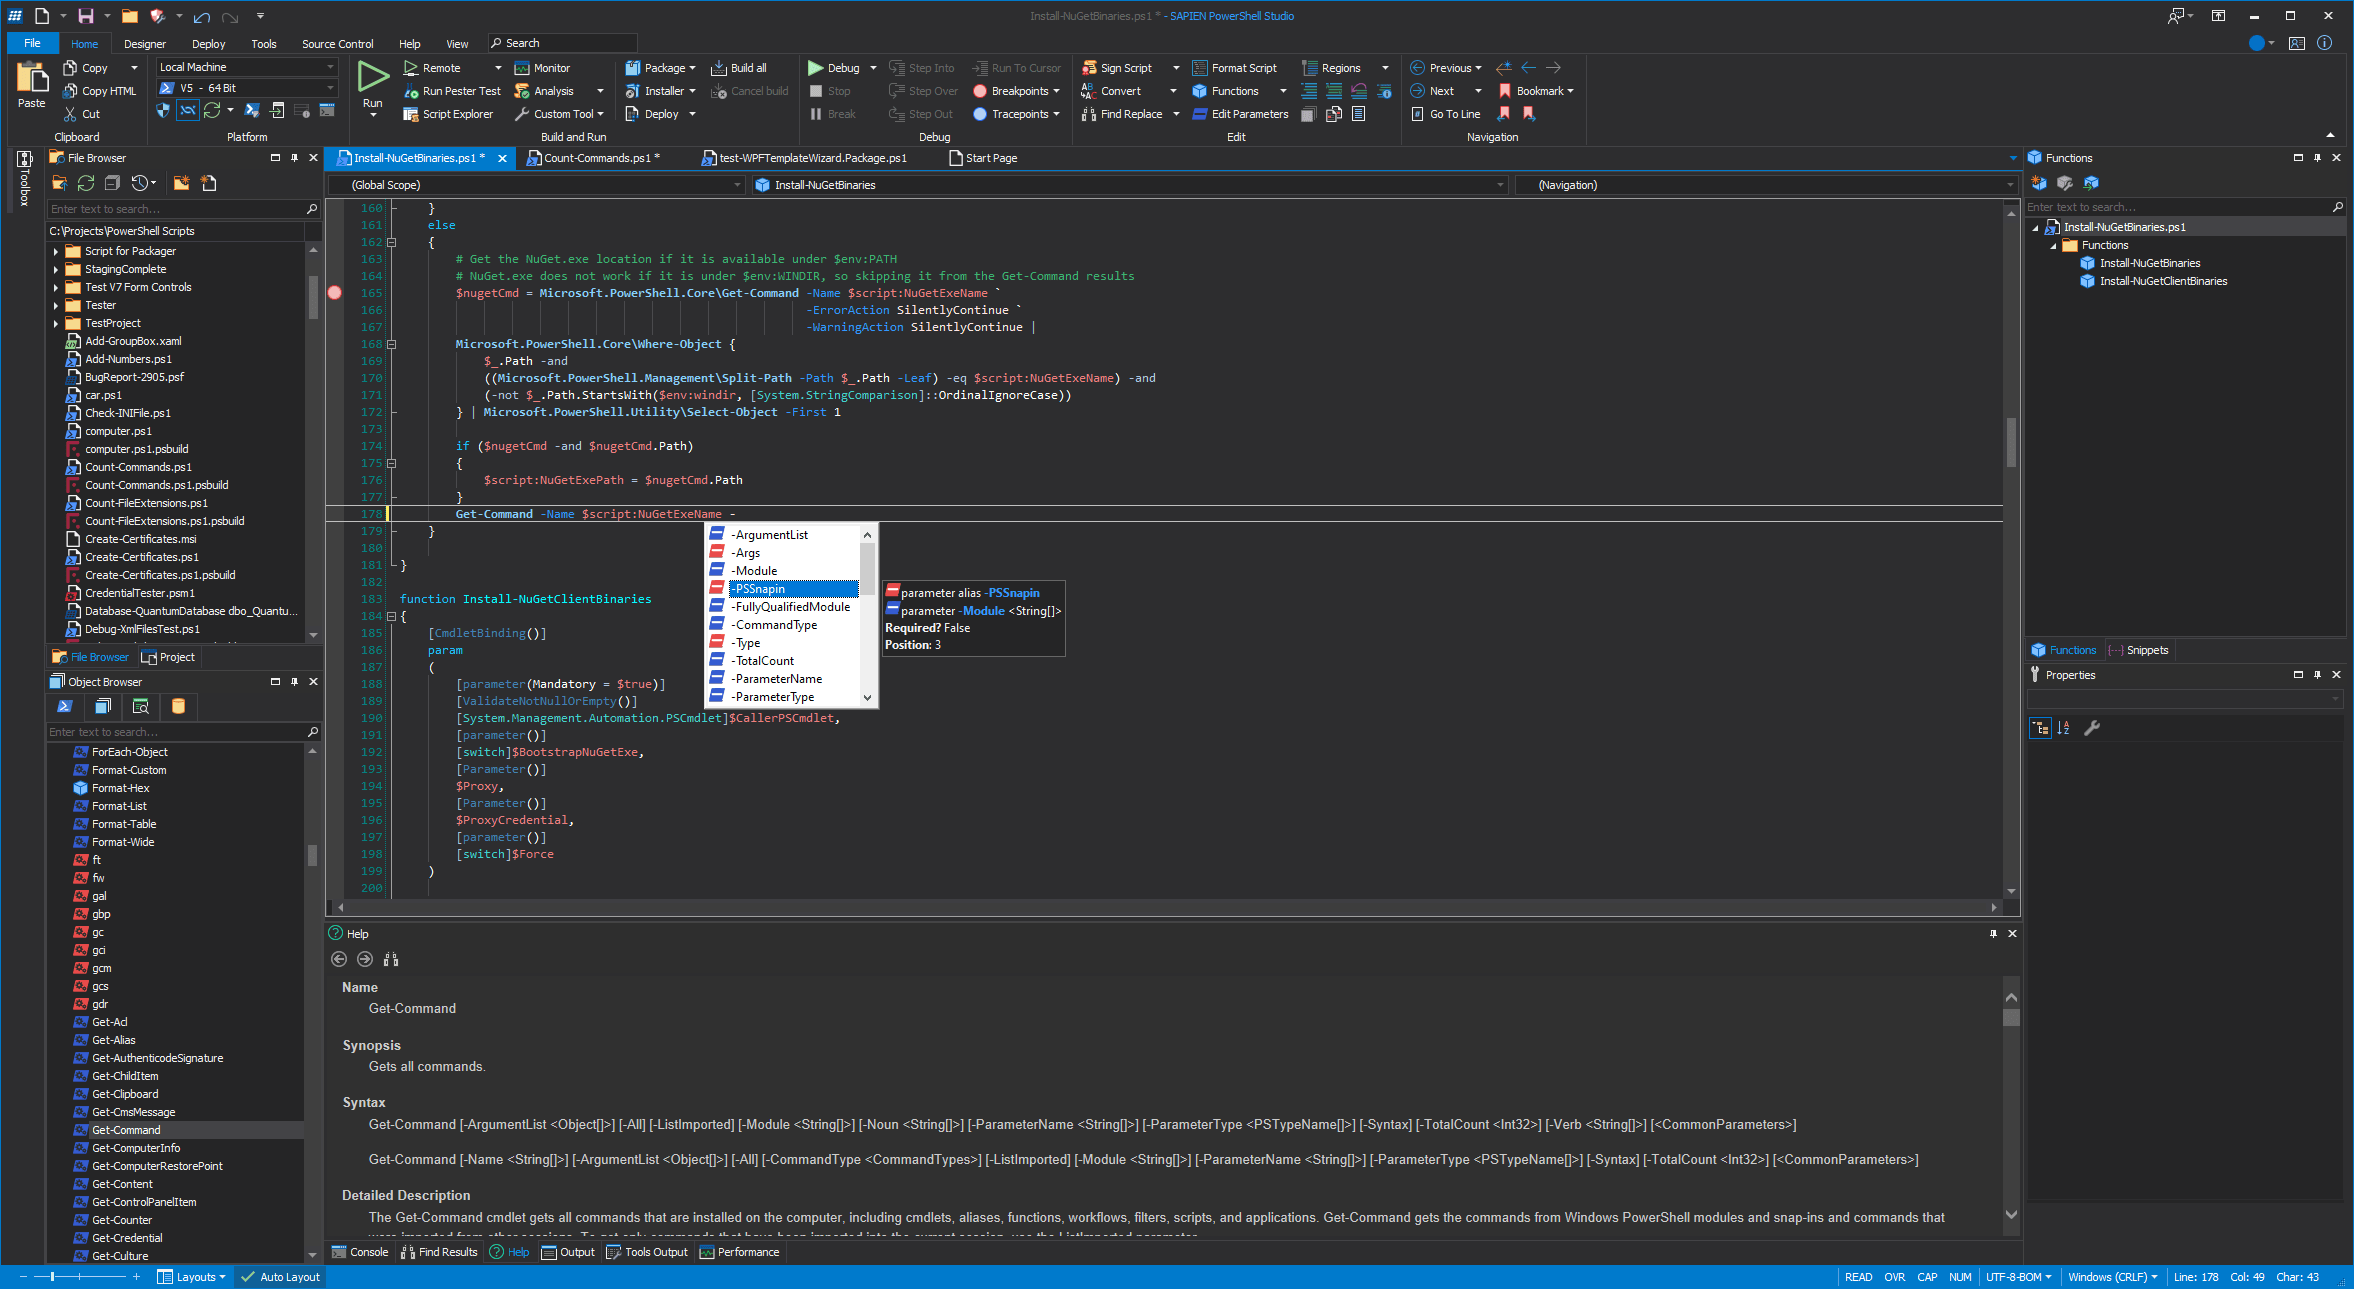Toggle pin on File Browser panel
This screenshot has height=1289, width=2354.
click(x=294, y=158)
